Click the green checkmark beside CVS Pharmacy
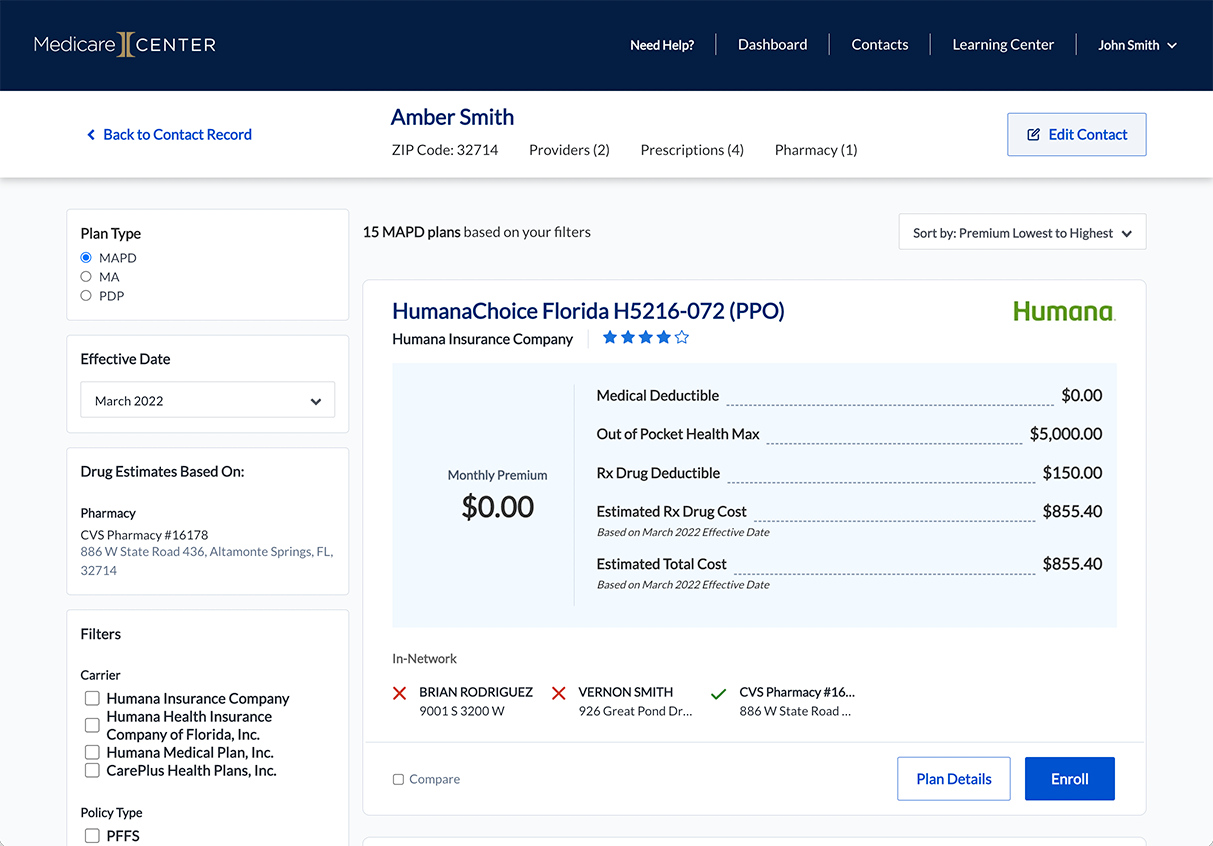The height and width of the screenshot is (846, 1213). coord(718,693)
